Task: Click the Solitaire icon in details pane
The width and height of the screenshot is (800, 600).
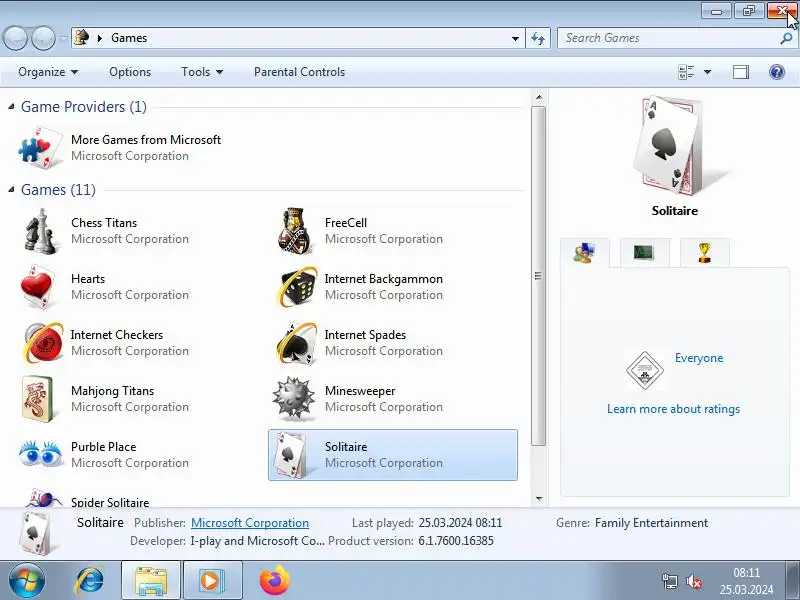Action: coord(34,534)
